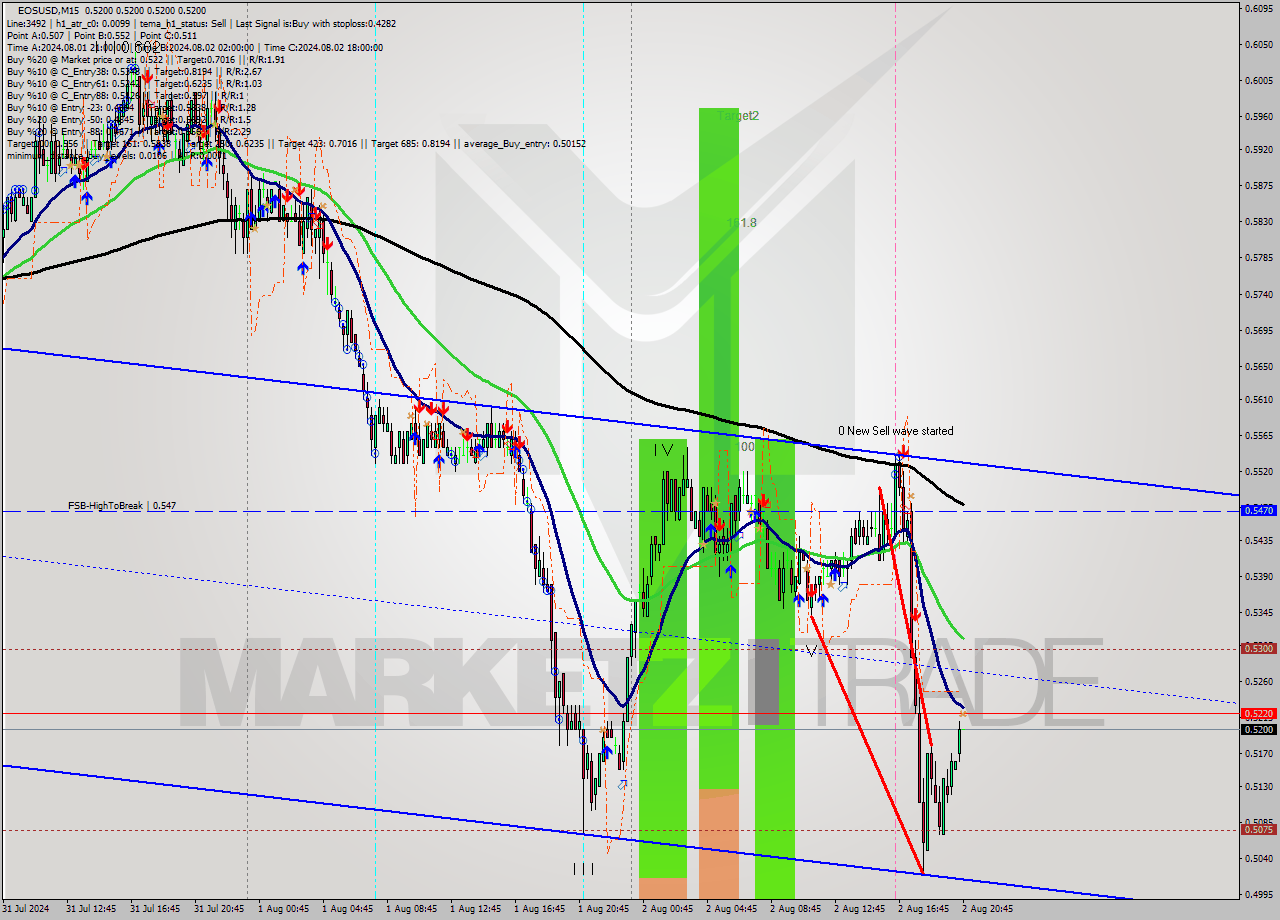Click the 161.8 Fibonacci level label
This screenshot has width=1280, height=920.
[x=741, y=223]
